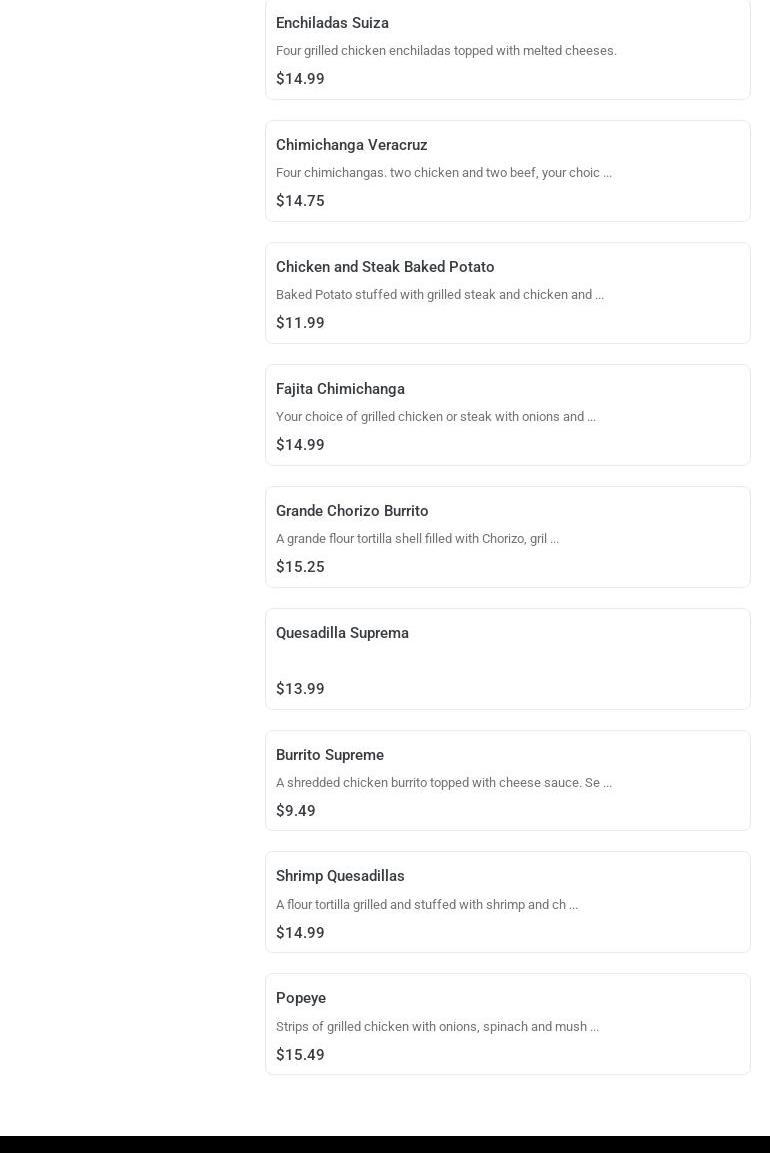770x1153 pixels.
Task: Open the Enchiladas Suiza menu item
Action: 507,49
